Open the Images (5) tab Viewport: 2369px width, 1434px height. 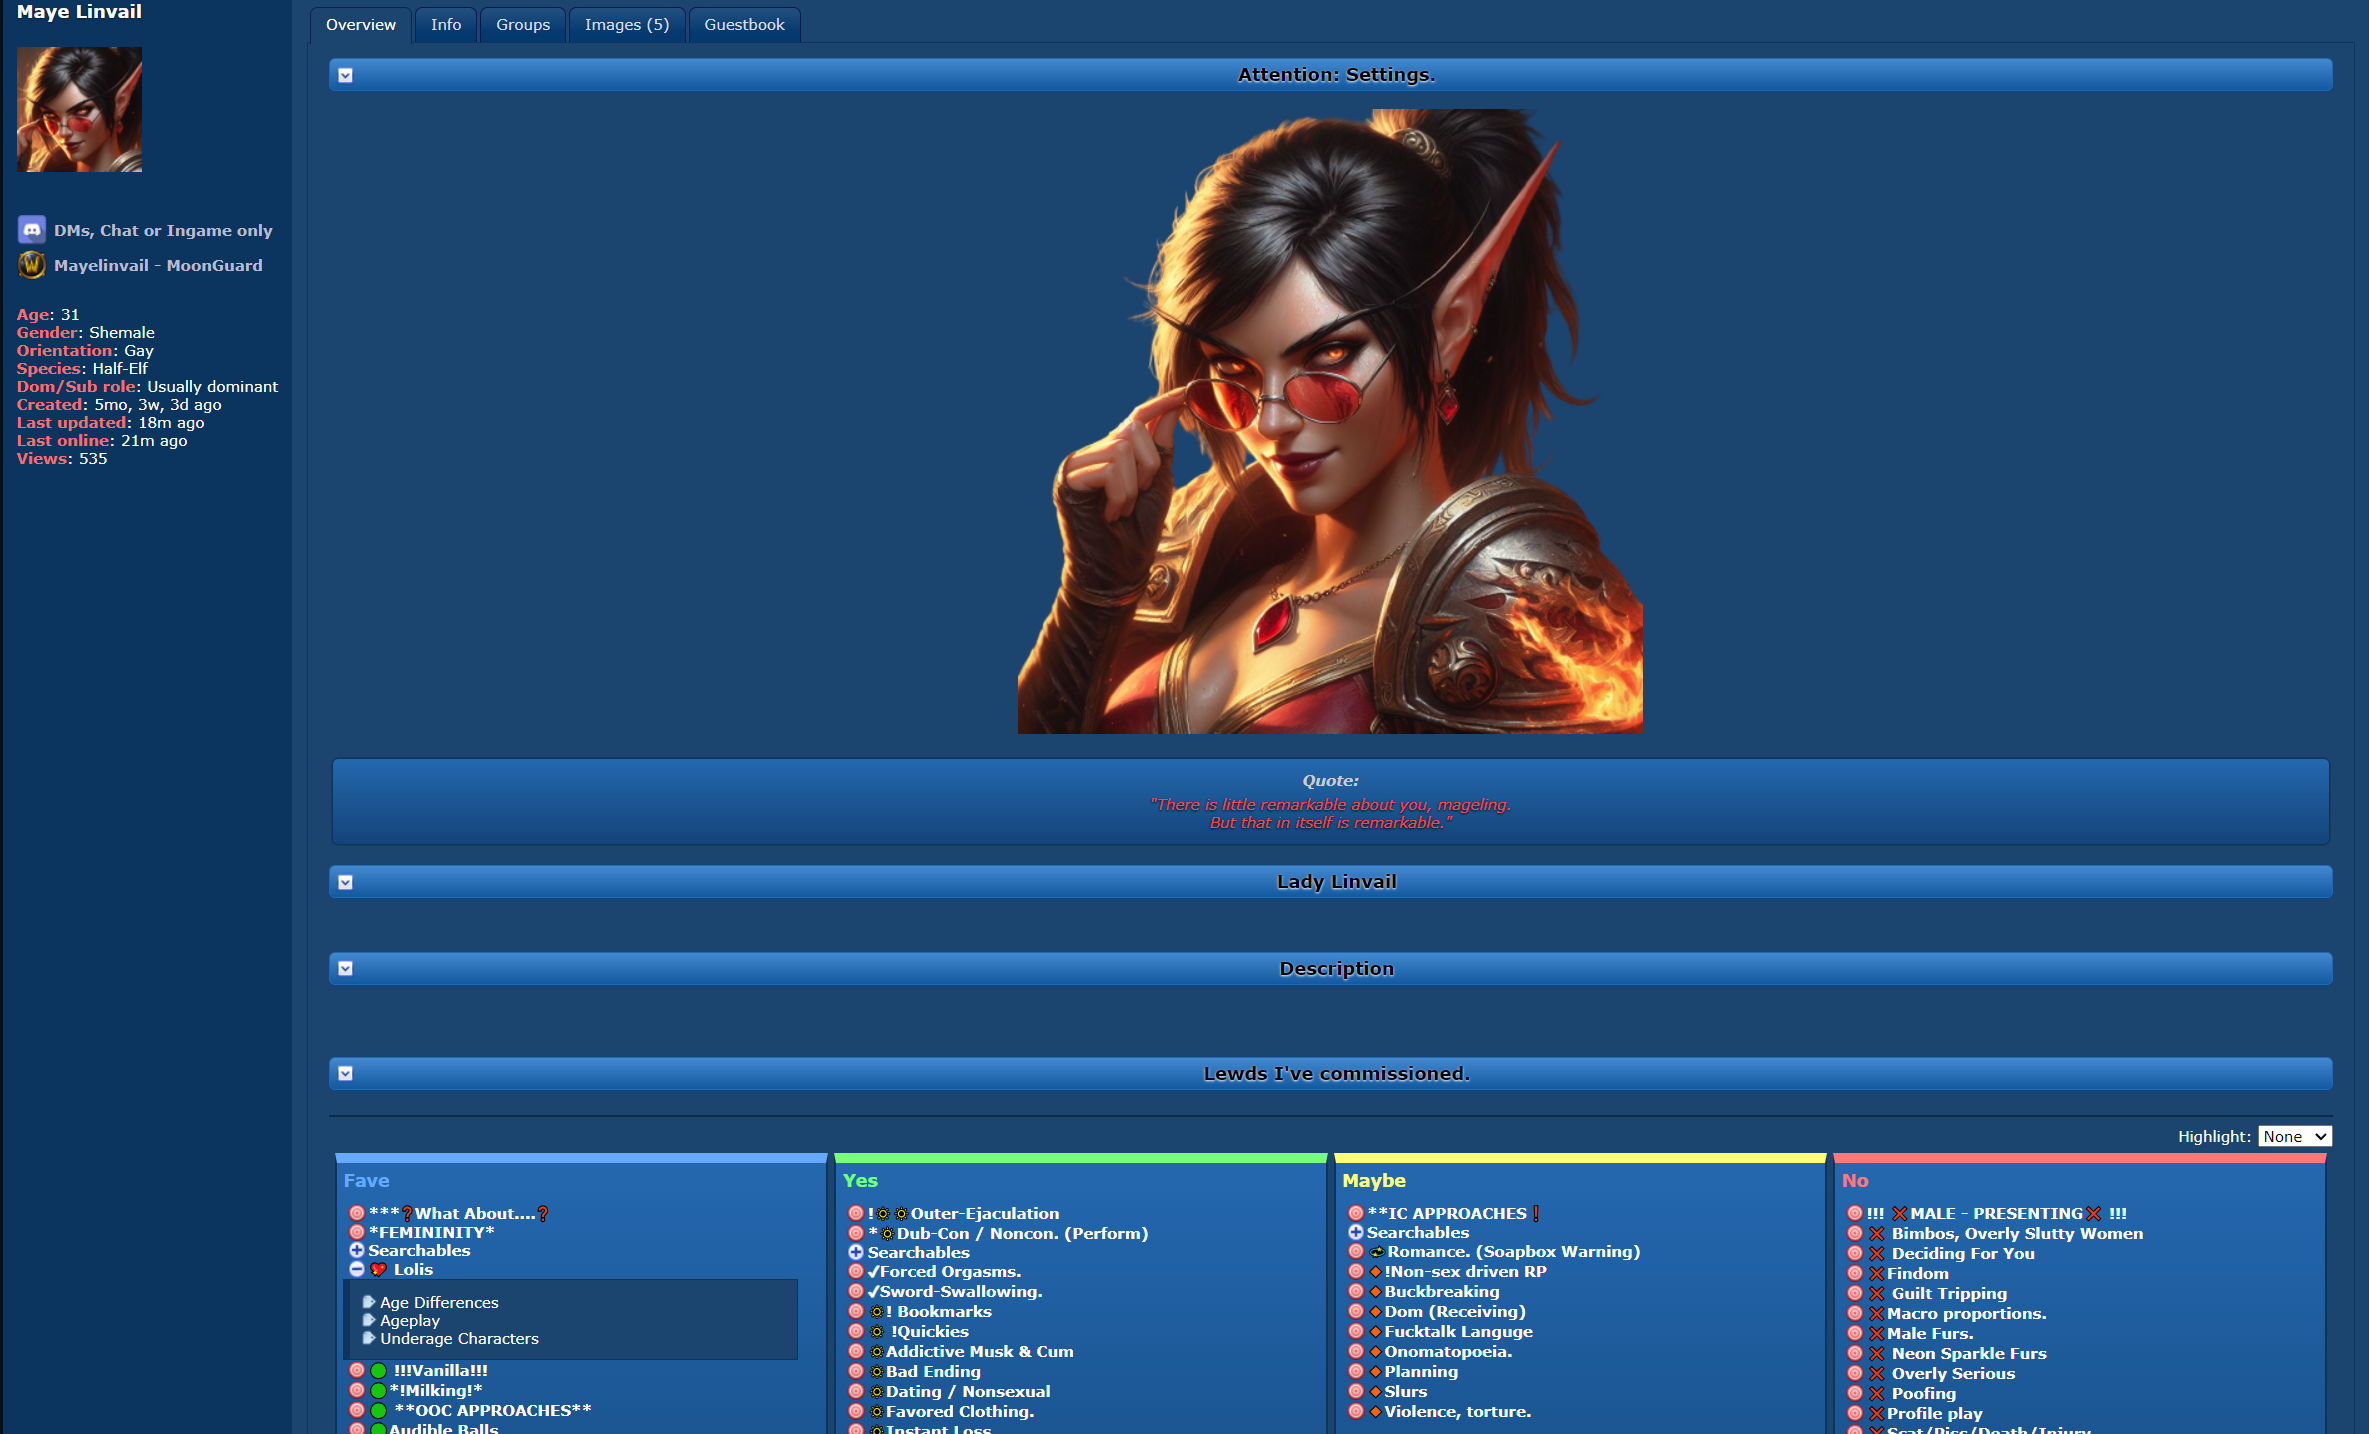[x=627, y=25]
